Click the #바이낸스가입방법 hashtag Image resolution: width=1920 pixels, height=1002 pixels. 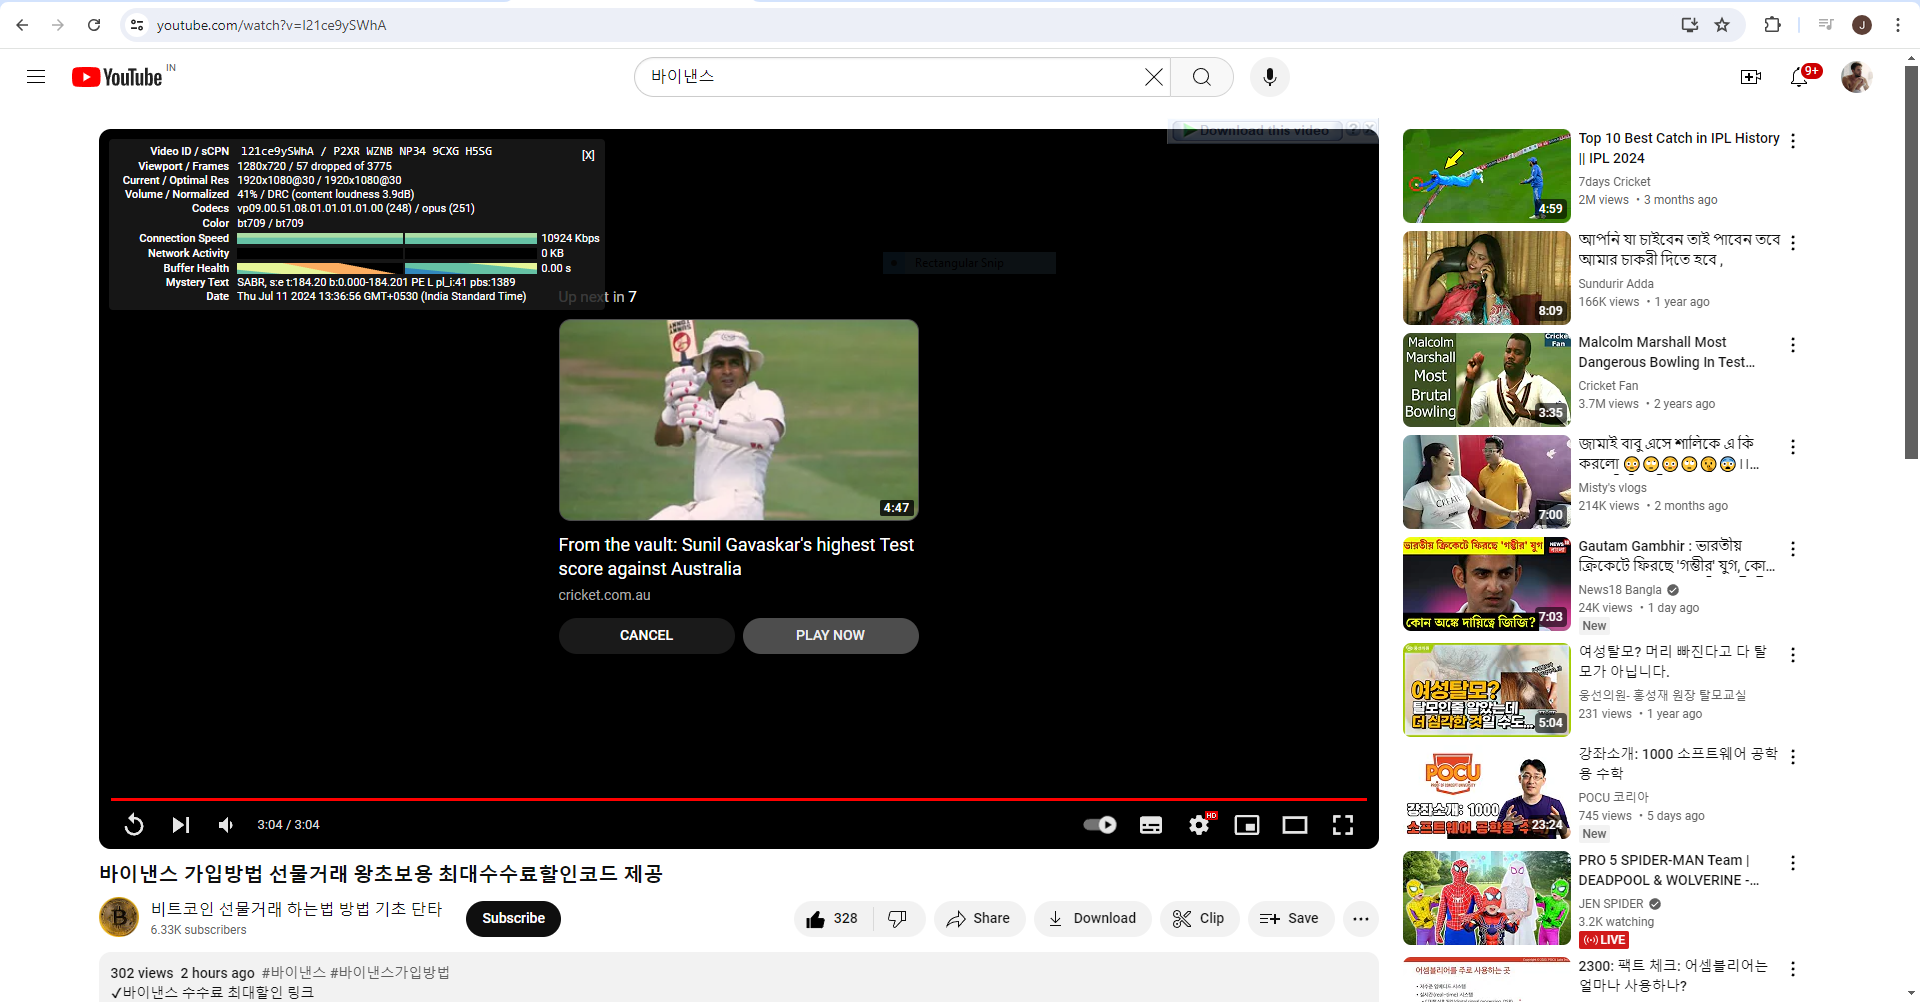(390, 973)
